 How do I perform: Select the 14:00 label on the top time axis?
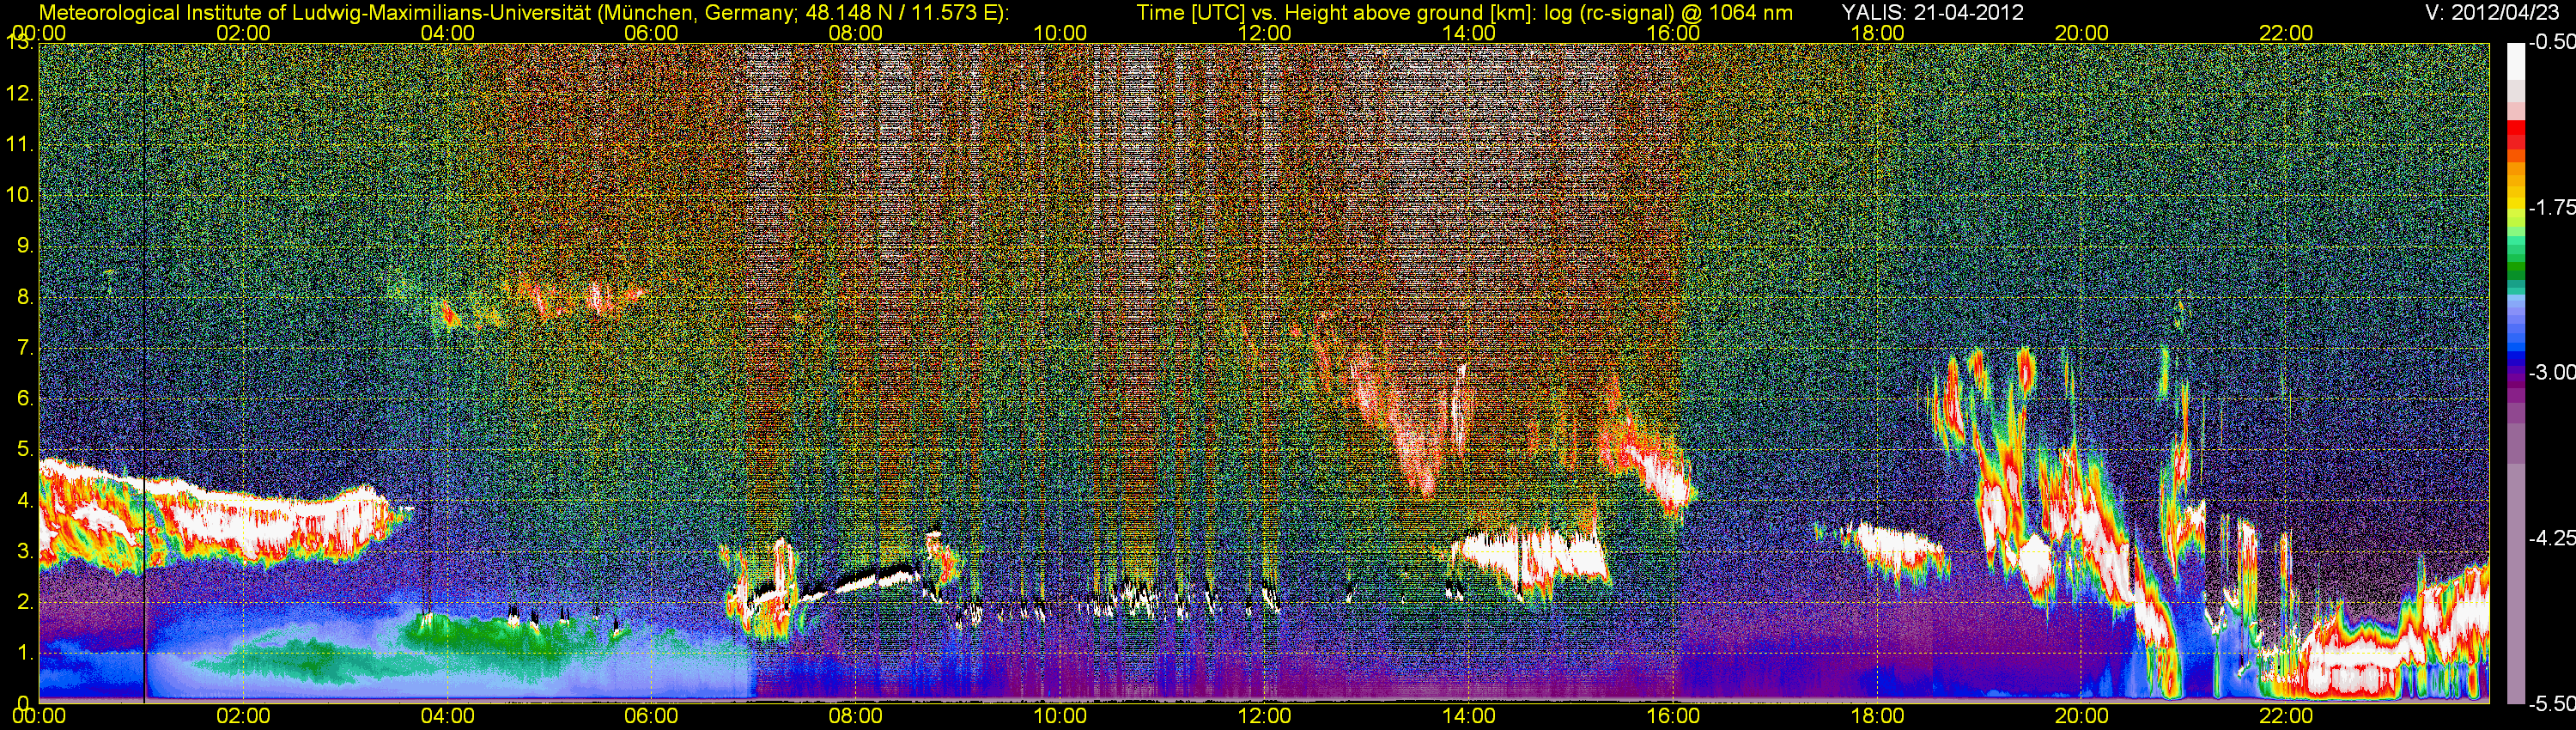tap(1469, 33)
